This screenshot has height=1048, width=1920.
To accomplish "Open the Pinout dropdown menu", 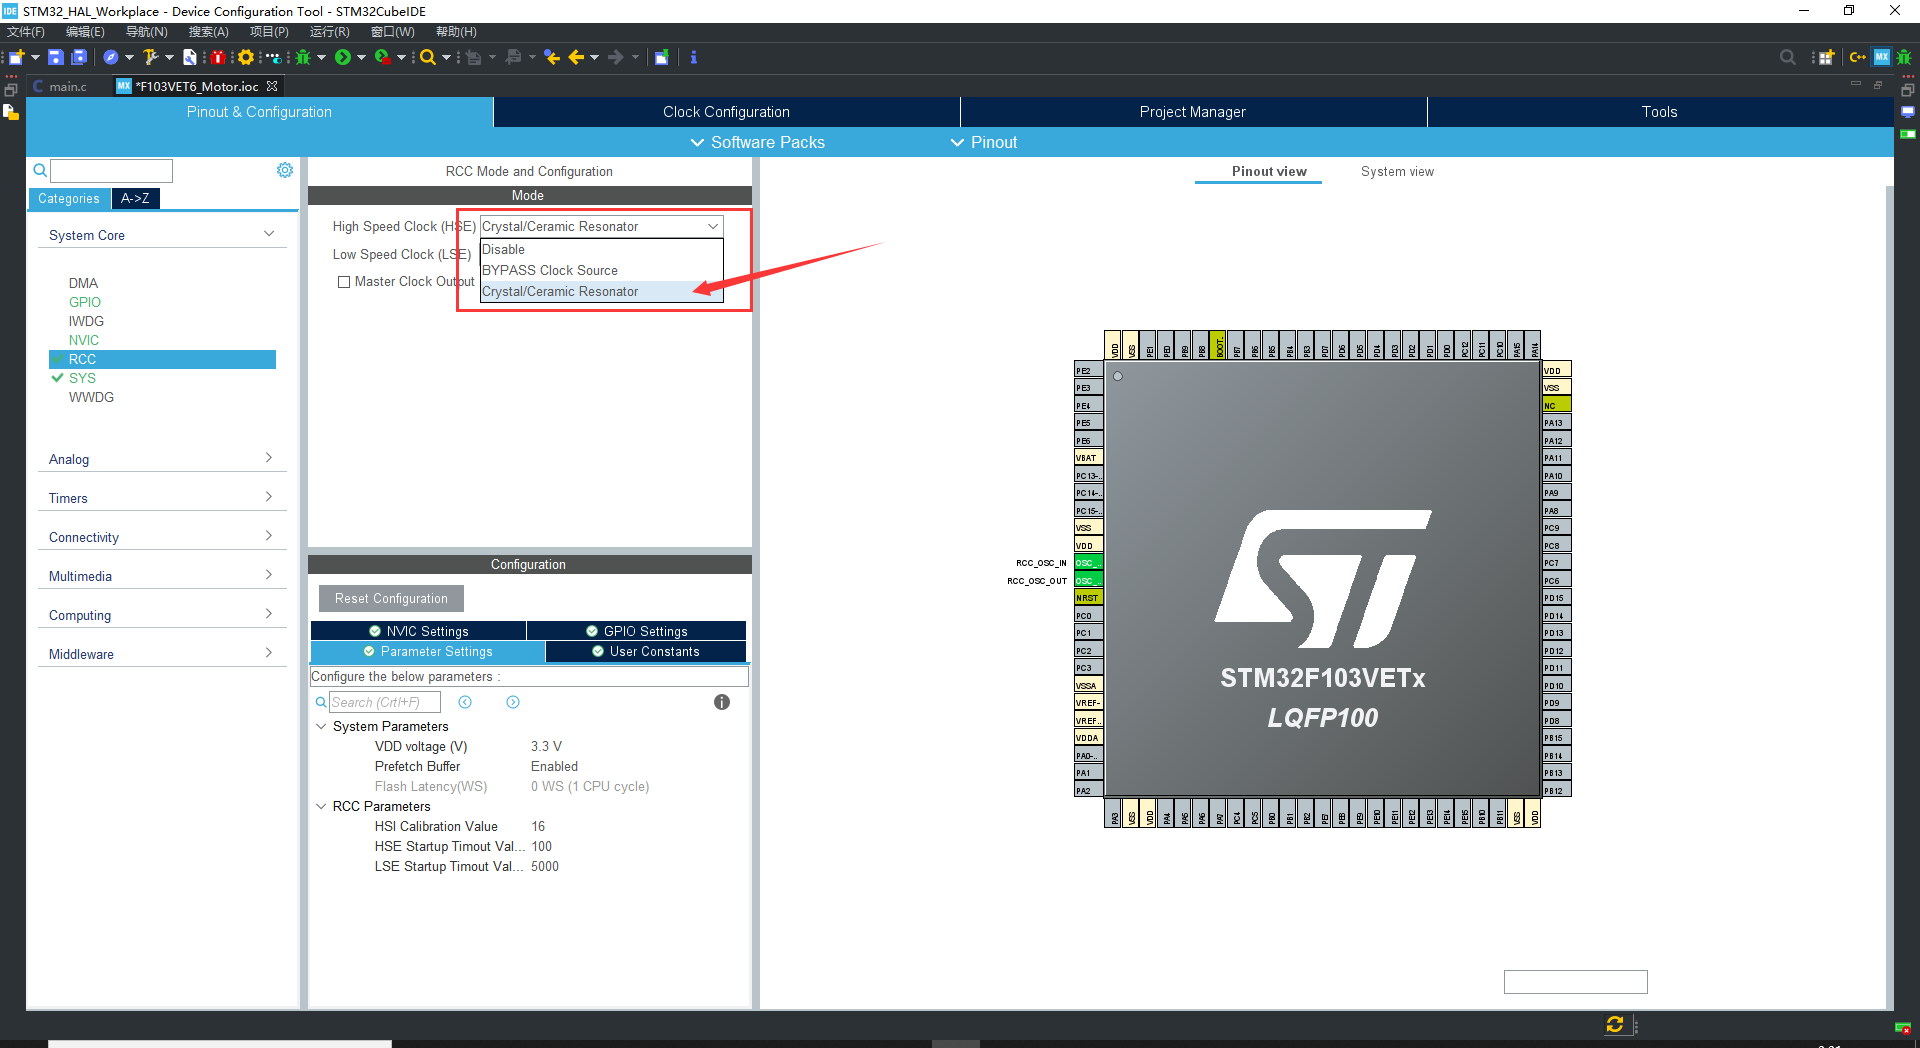I will [984, 142].
